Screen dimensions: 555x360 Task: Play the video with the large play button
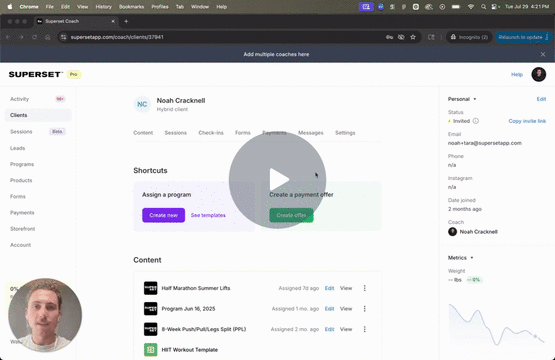pos(277,180)
